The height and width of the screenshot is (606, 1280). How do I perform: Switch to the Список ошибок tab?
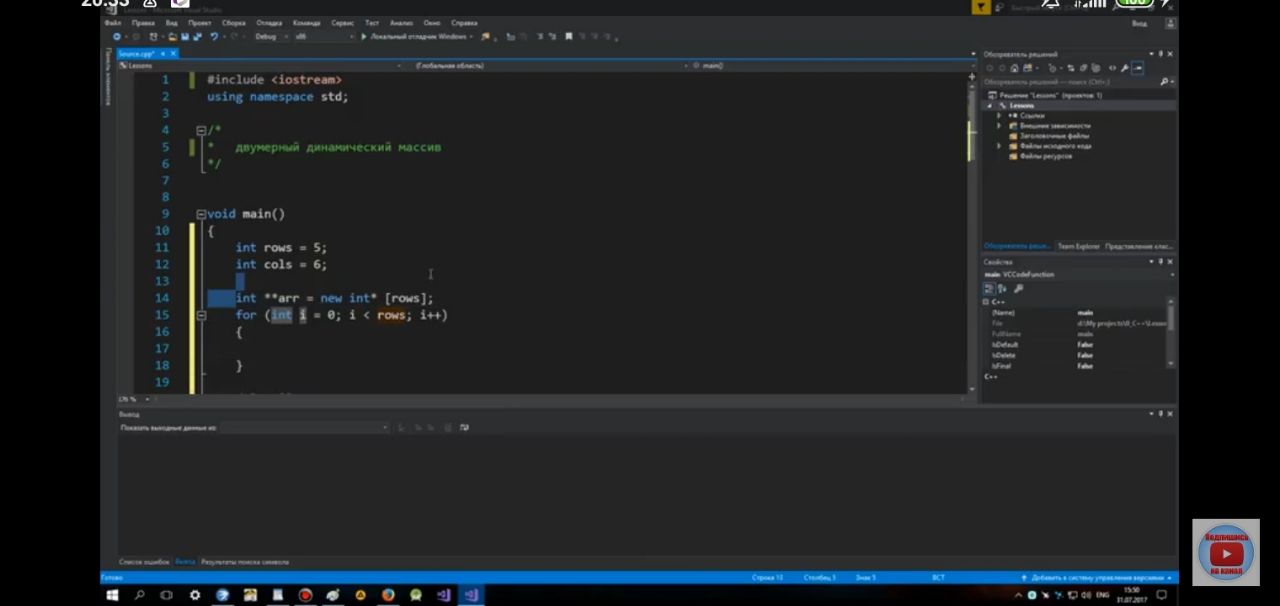tap(144, 562)
